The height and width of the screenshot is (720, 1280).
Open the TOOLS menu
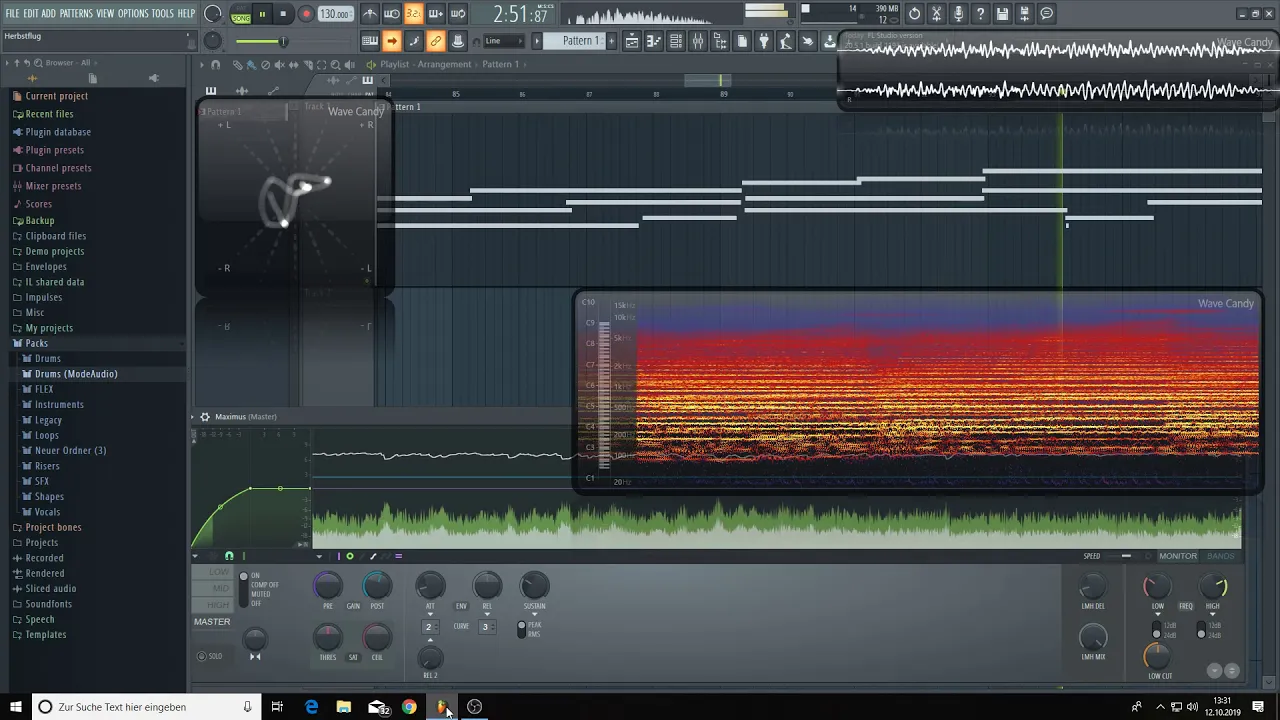163,13
